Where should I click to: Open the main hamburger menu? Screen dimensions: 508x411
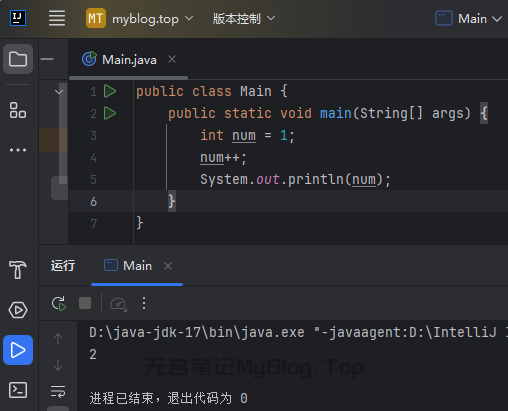point(57,18)
